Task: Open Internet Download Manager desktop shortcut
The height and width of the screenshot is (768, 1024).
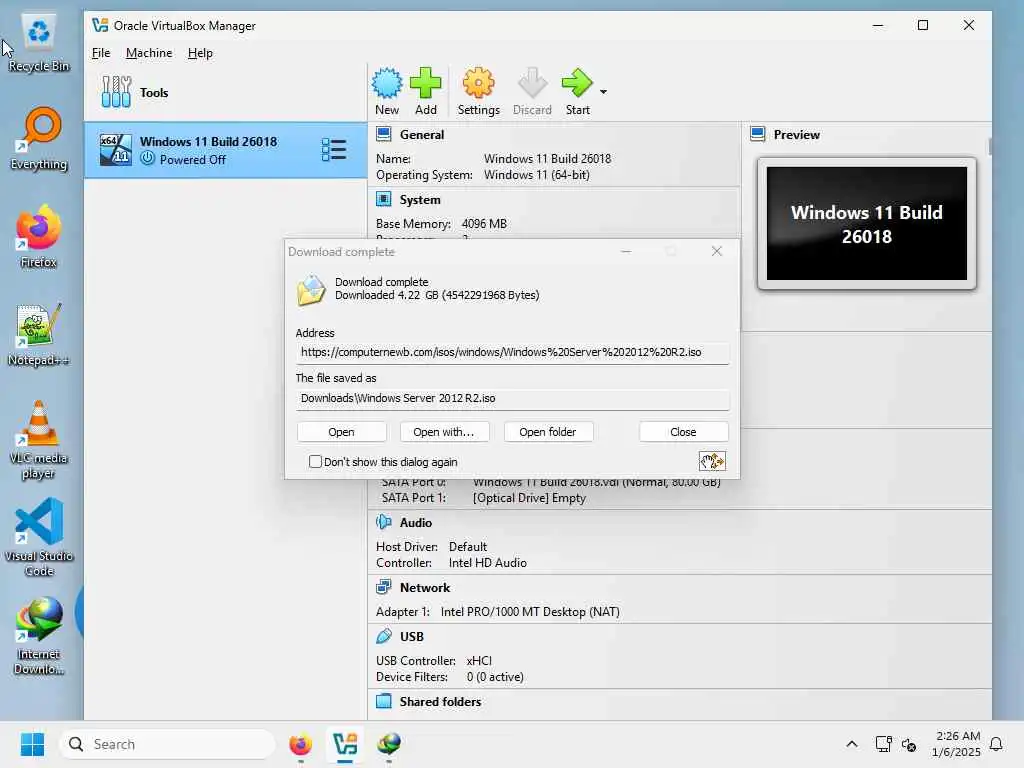Action: pos(39,635)
